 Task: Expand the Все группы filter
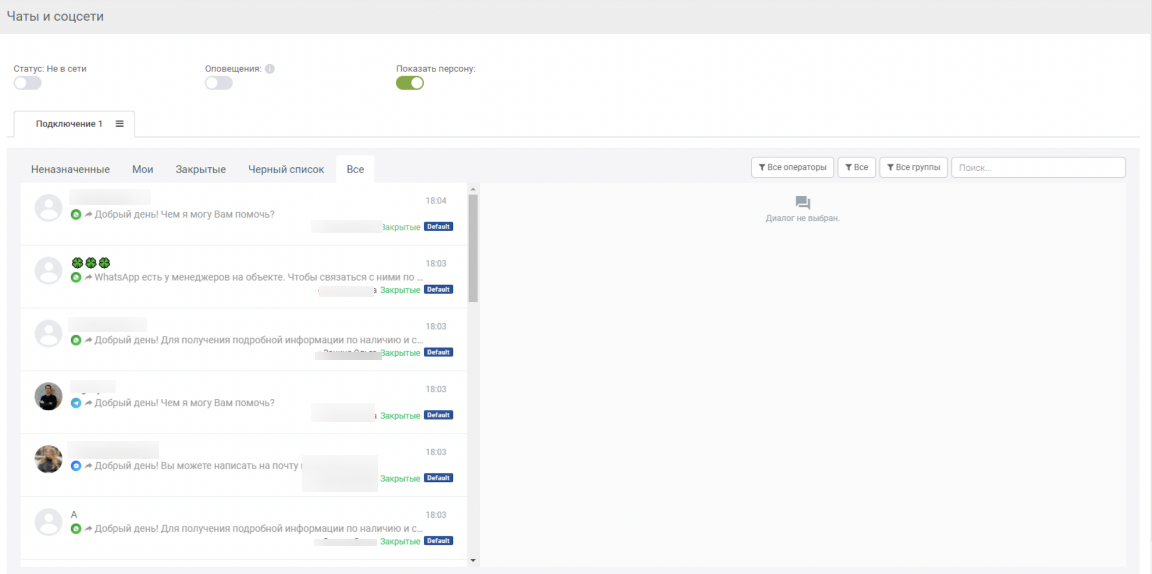pyautogui.click(x=913, y=167)
